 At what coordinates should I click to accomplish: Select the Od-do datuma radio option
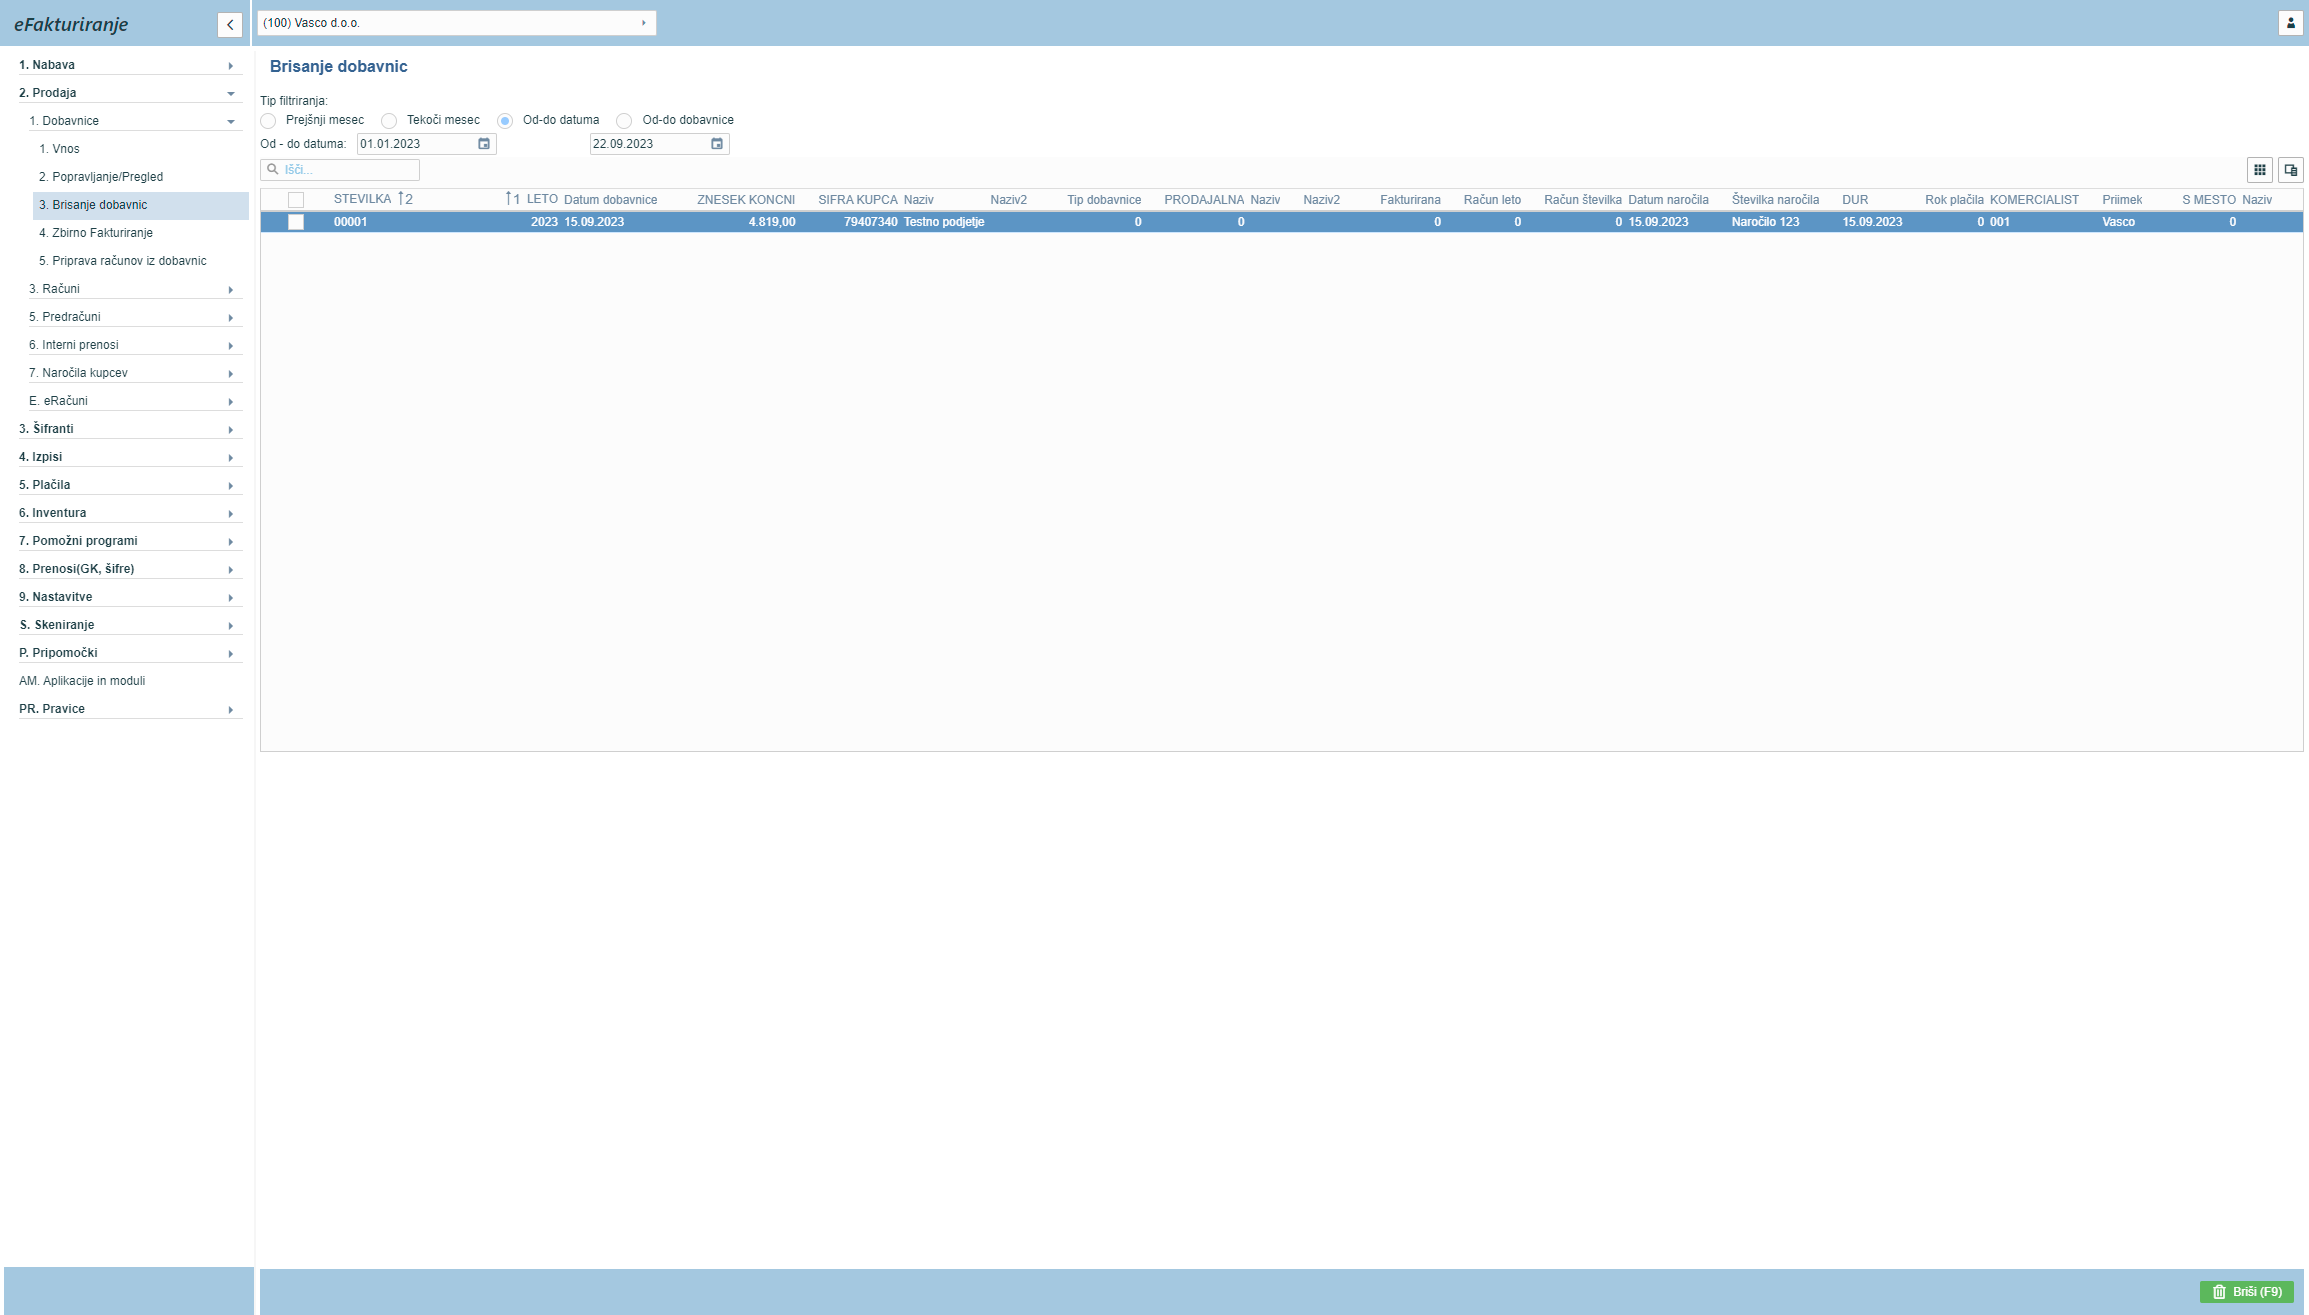tap(505, 121)
